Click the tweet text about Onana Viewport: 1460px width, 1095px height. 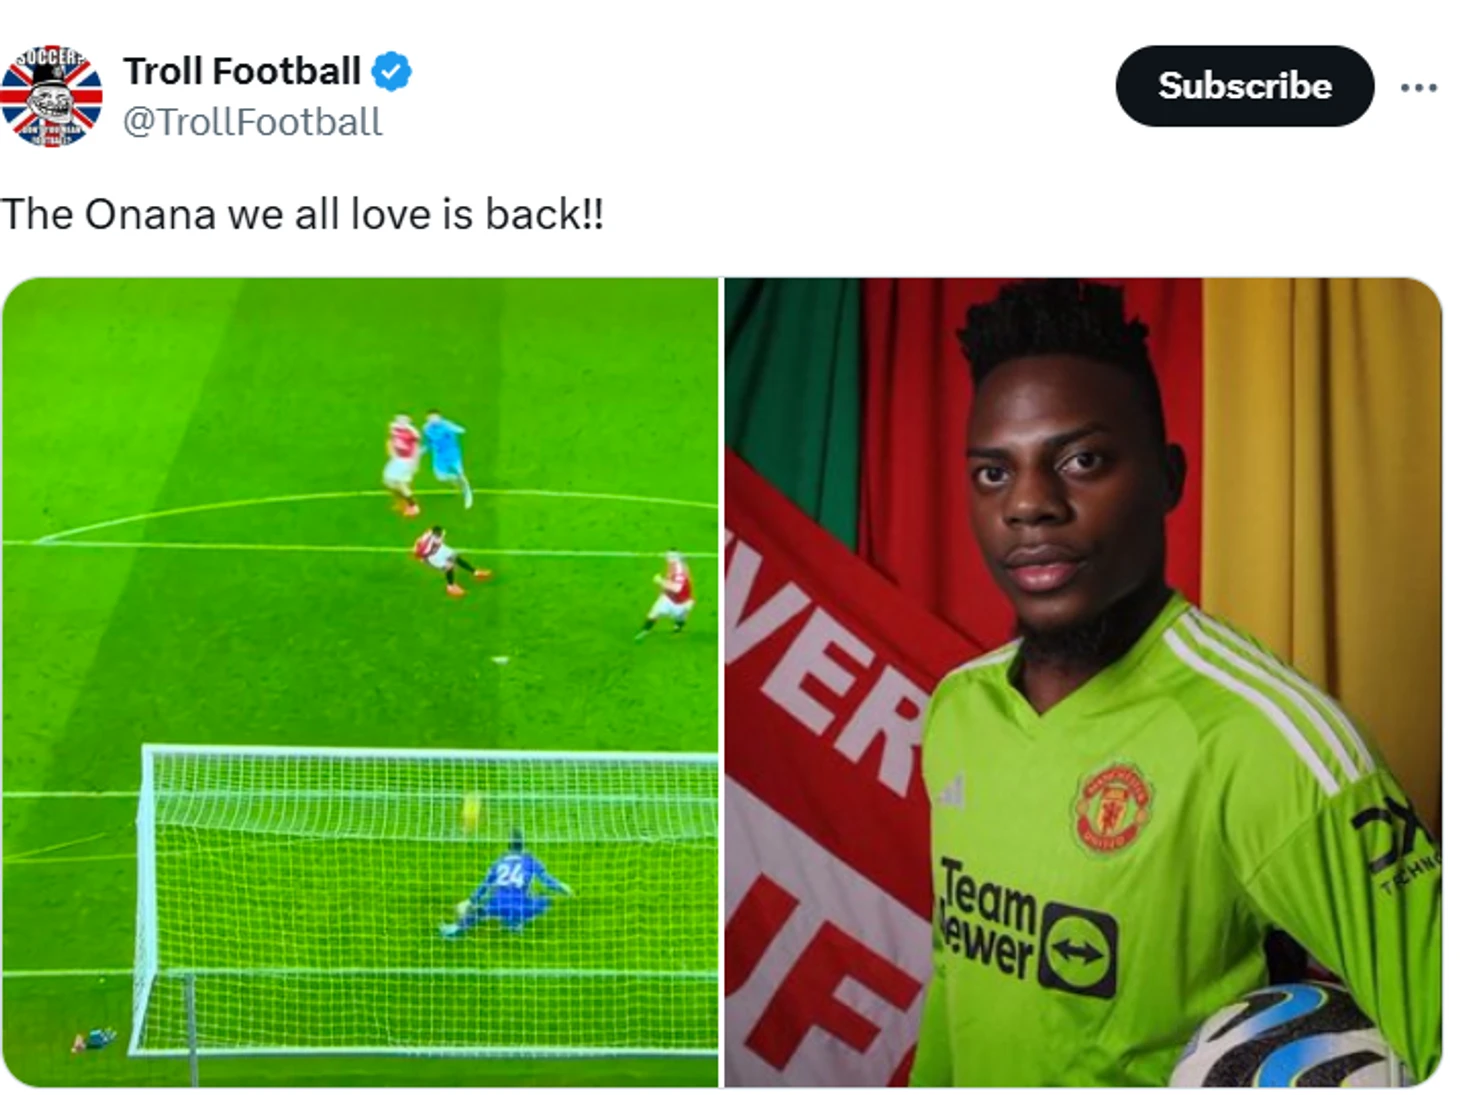pos(302,214)
